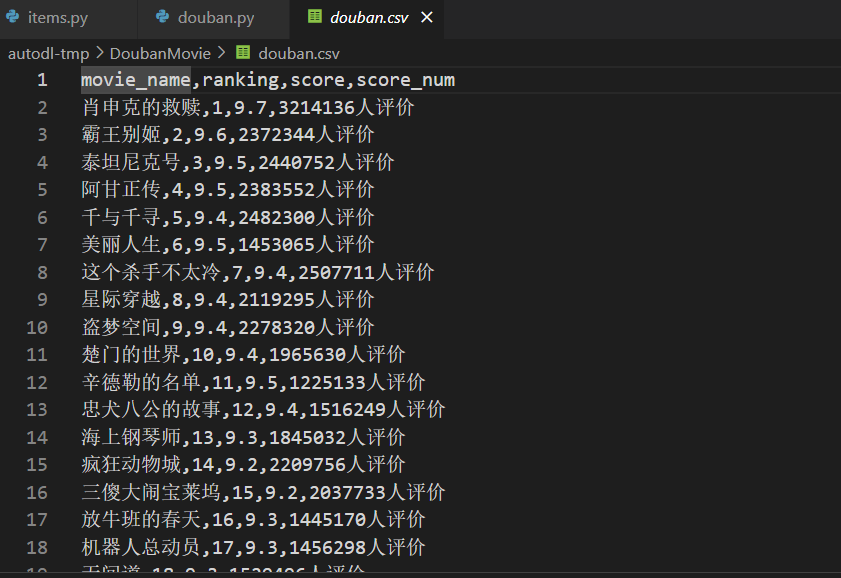Screen dimensions: 841x578
Task: Click line number 1 in the gutter
Action: (42, 80)
